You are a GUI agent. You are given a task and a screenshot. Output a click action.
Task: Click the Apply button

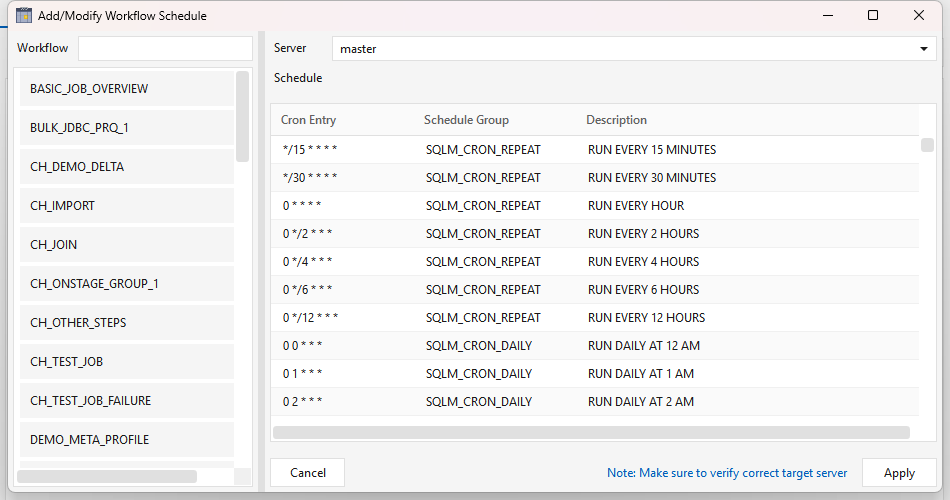pos(899,473)
